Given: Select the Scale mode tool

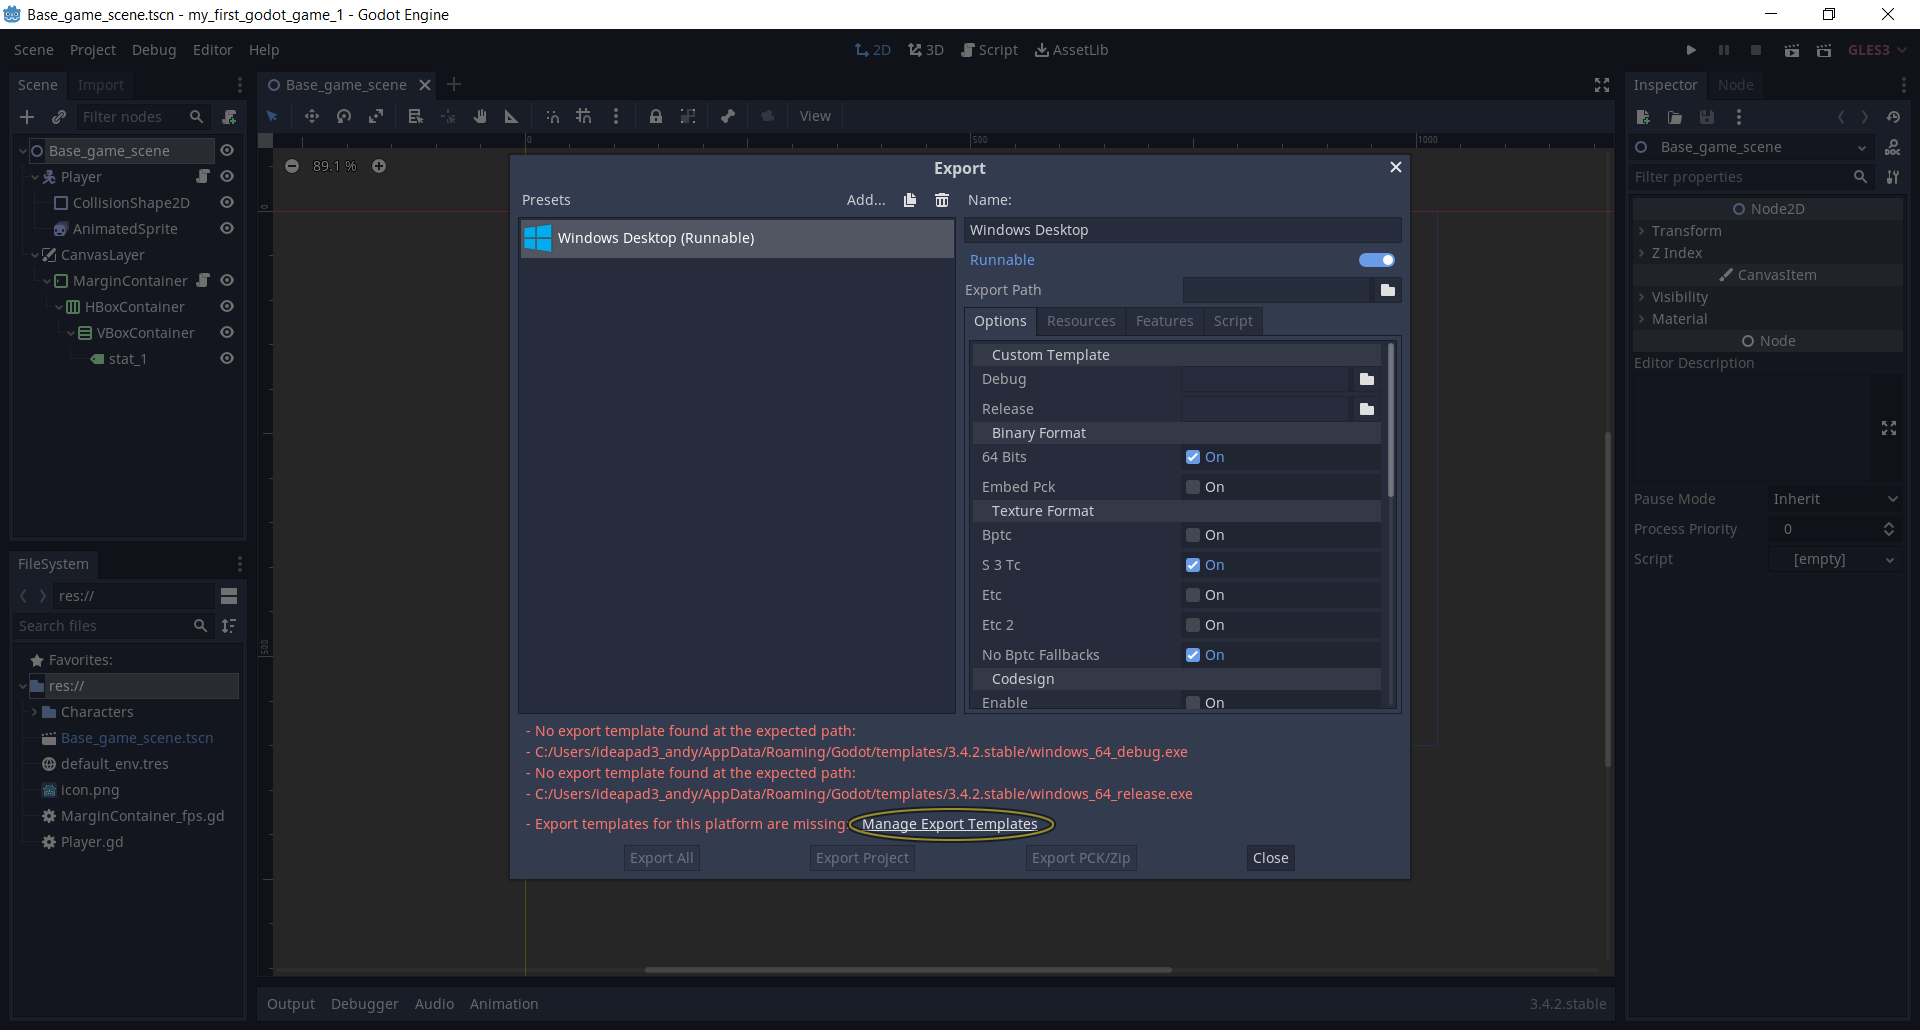Looking at the screenshot, I should coord(376,116).
